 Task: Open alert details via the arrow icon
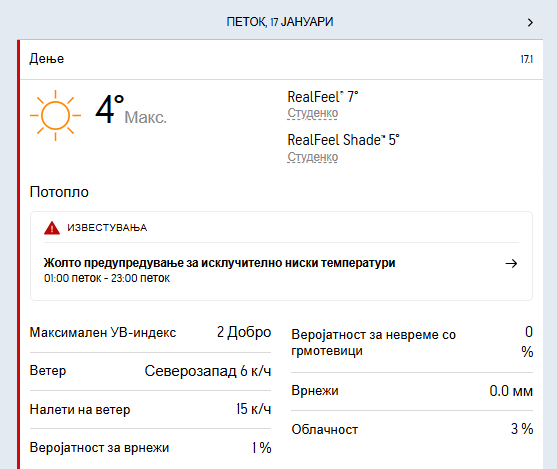coord(511,263)
